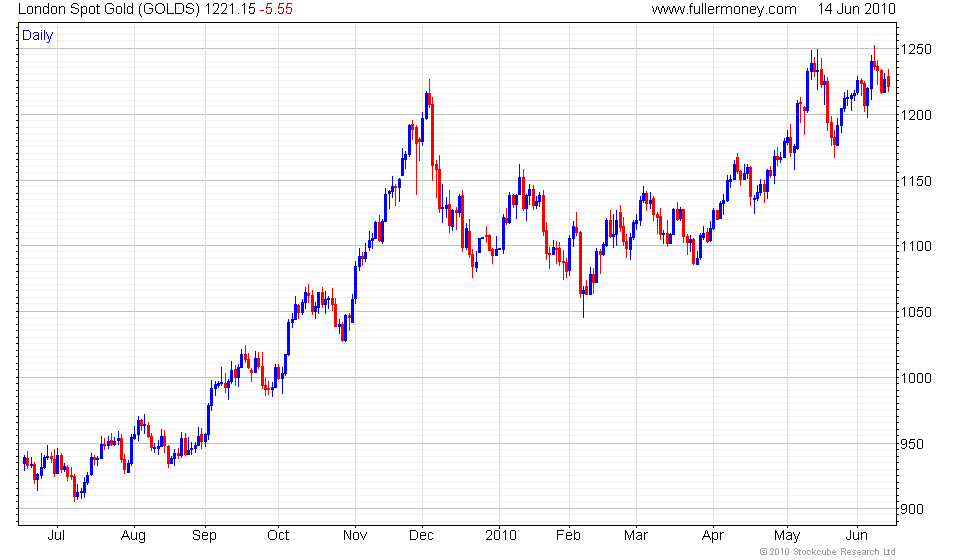Click the last red candlestick in June

pyautogui.click(x=889, y=81)
